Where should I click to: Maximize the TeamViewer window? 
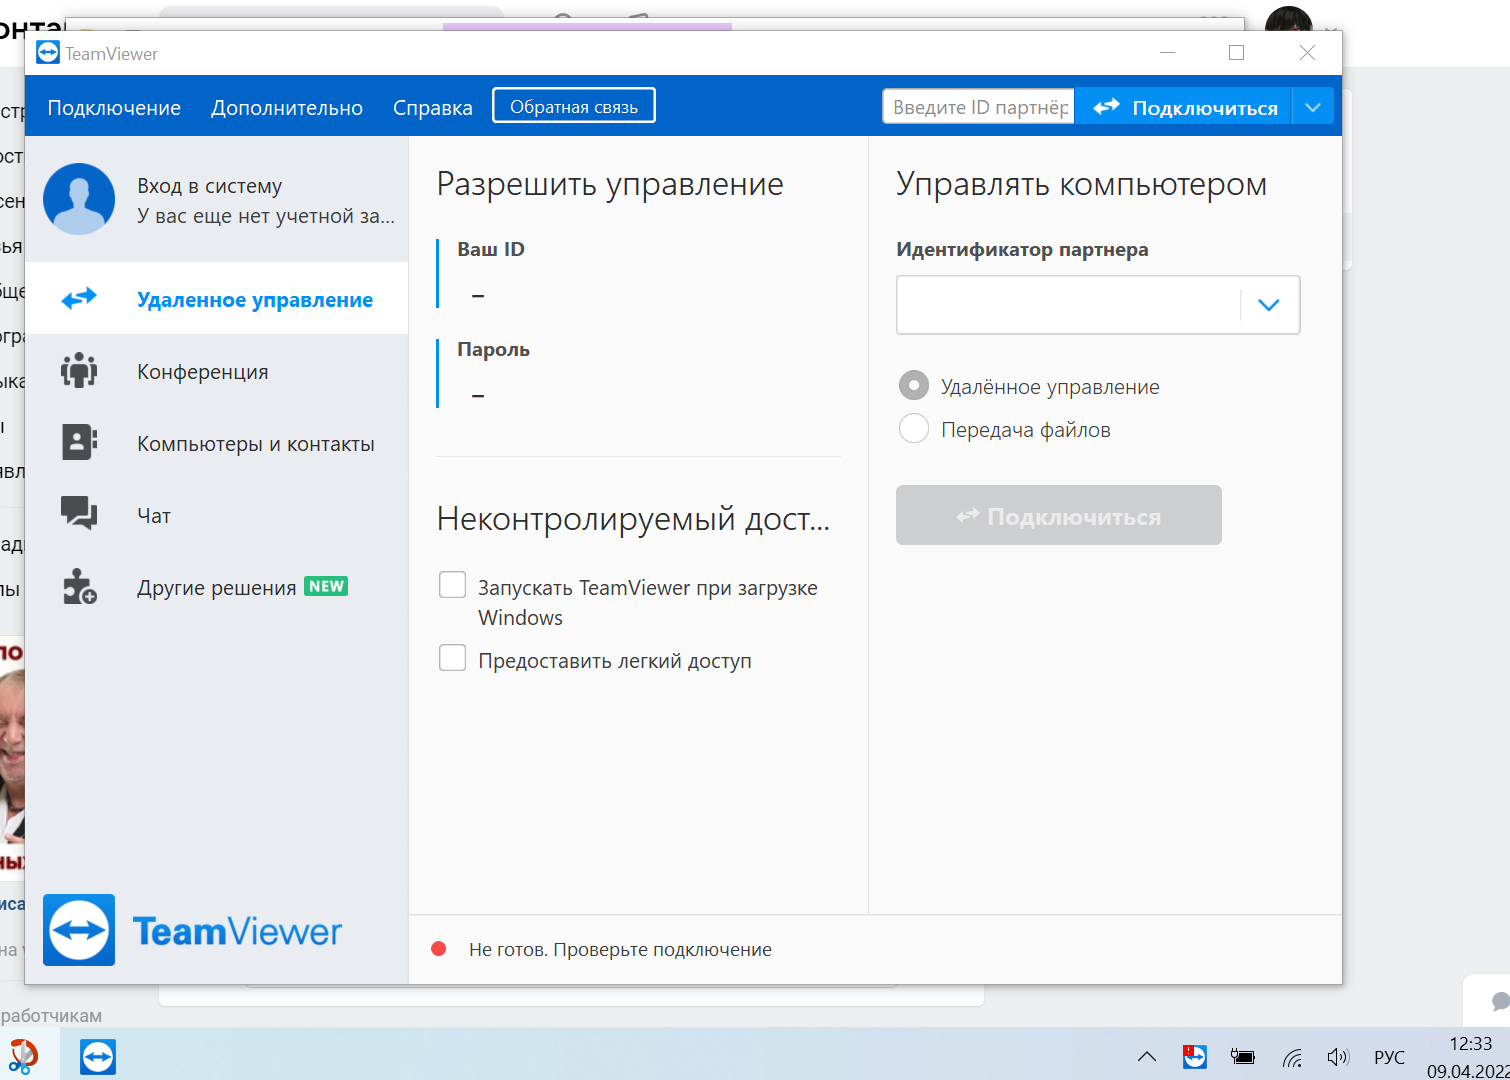(1236, 52)
